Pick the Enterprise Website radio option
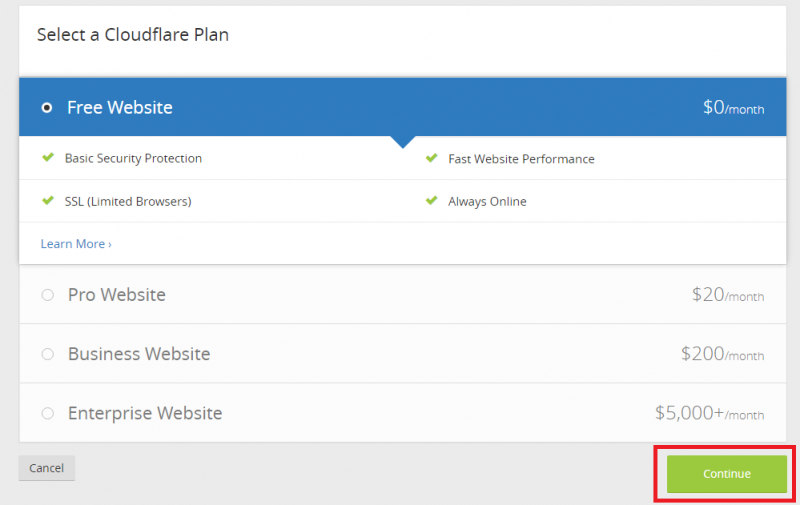Image resolution: width=800 pixels, height=505 pixels. point(47,413)
